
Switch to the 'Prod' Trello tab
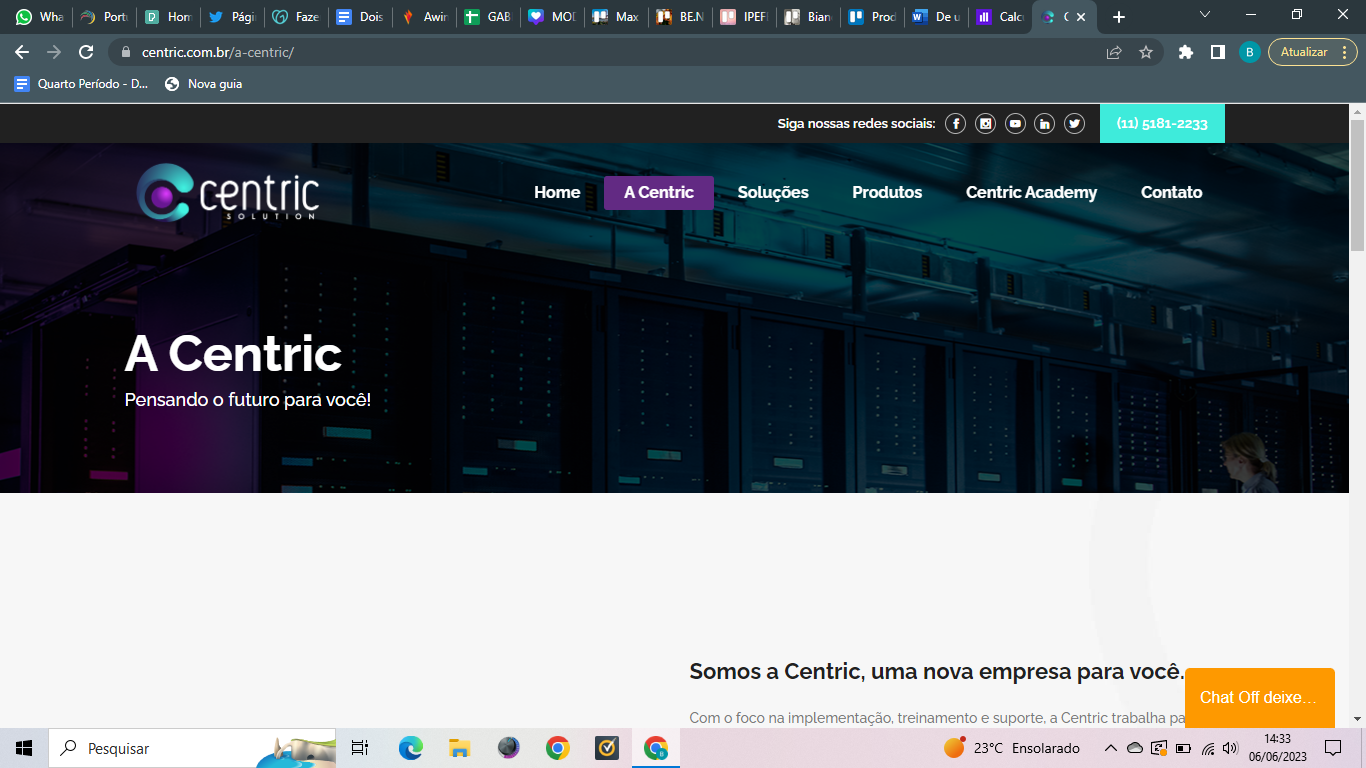click(x=872, y=17)
